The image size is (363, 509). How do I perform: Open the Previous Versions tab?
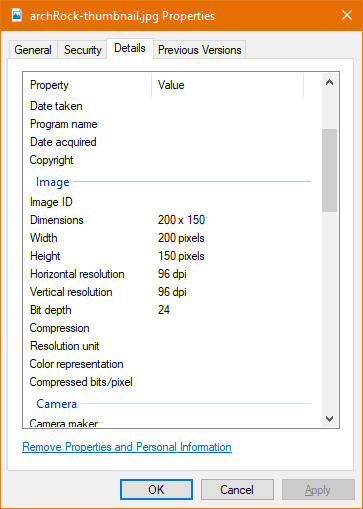point(199,50)
